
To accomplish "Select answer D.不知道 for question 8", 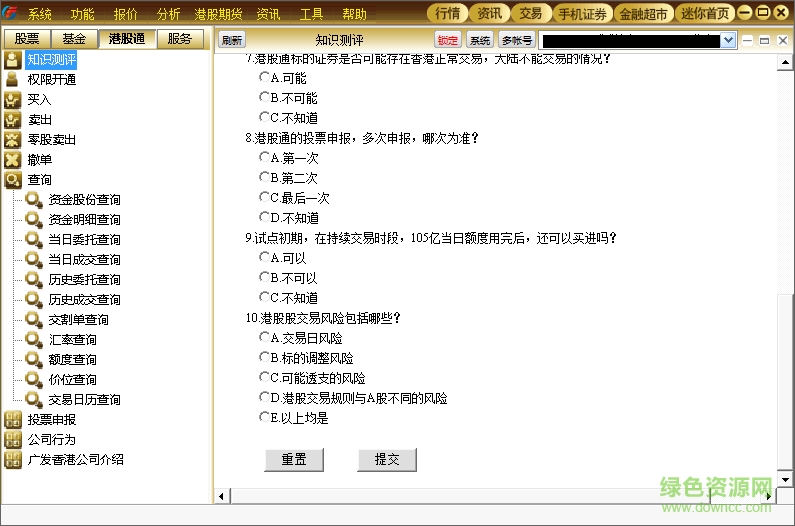I will [x=264, y=217].
